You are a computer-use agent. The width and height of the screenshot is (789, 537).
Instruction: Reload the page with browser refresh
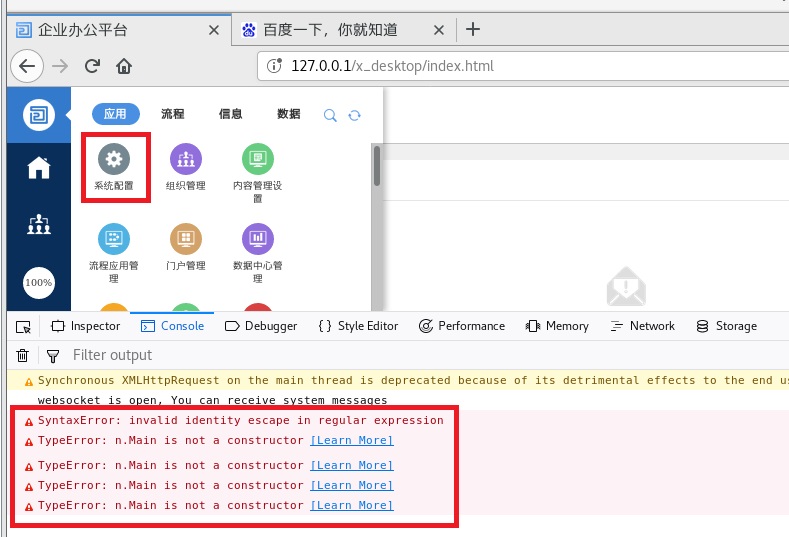[92, 66]
